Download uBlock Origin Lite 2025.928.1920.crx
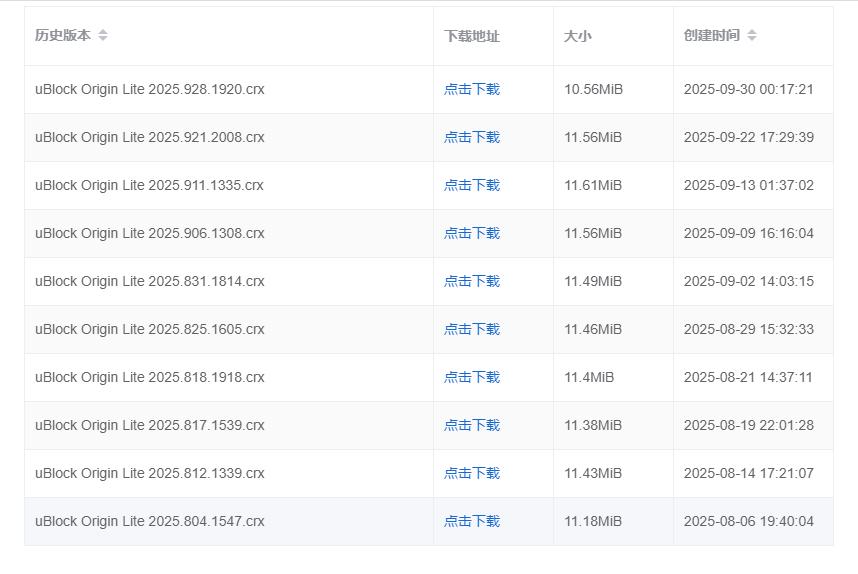The height and width of the screenshot is (574, 858). pyautogui.click(x=472, y=89)
